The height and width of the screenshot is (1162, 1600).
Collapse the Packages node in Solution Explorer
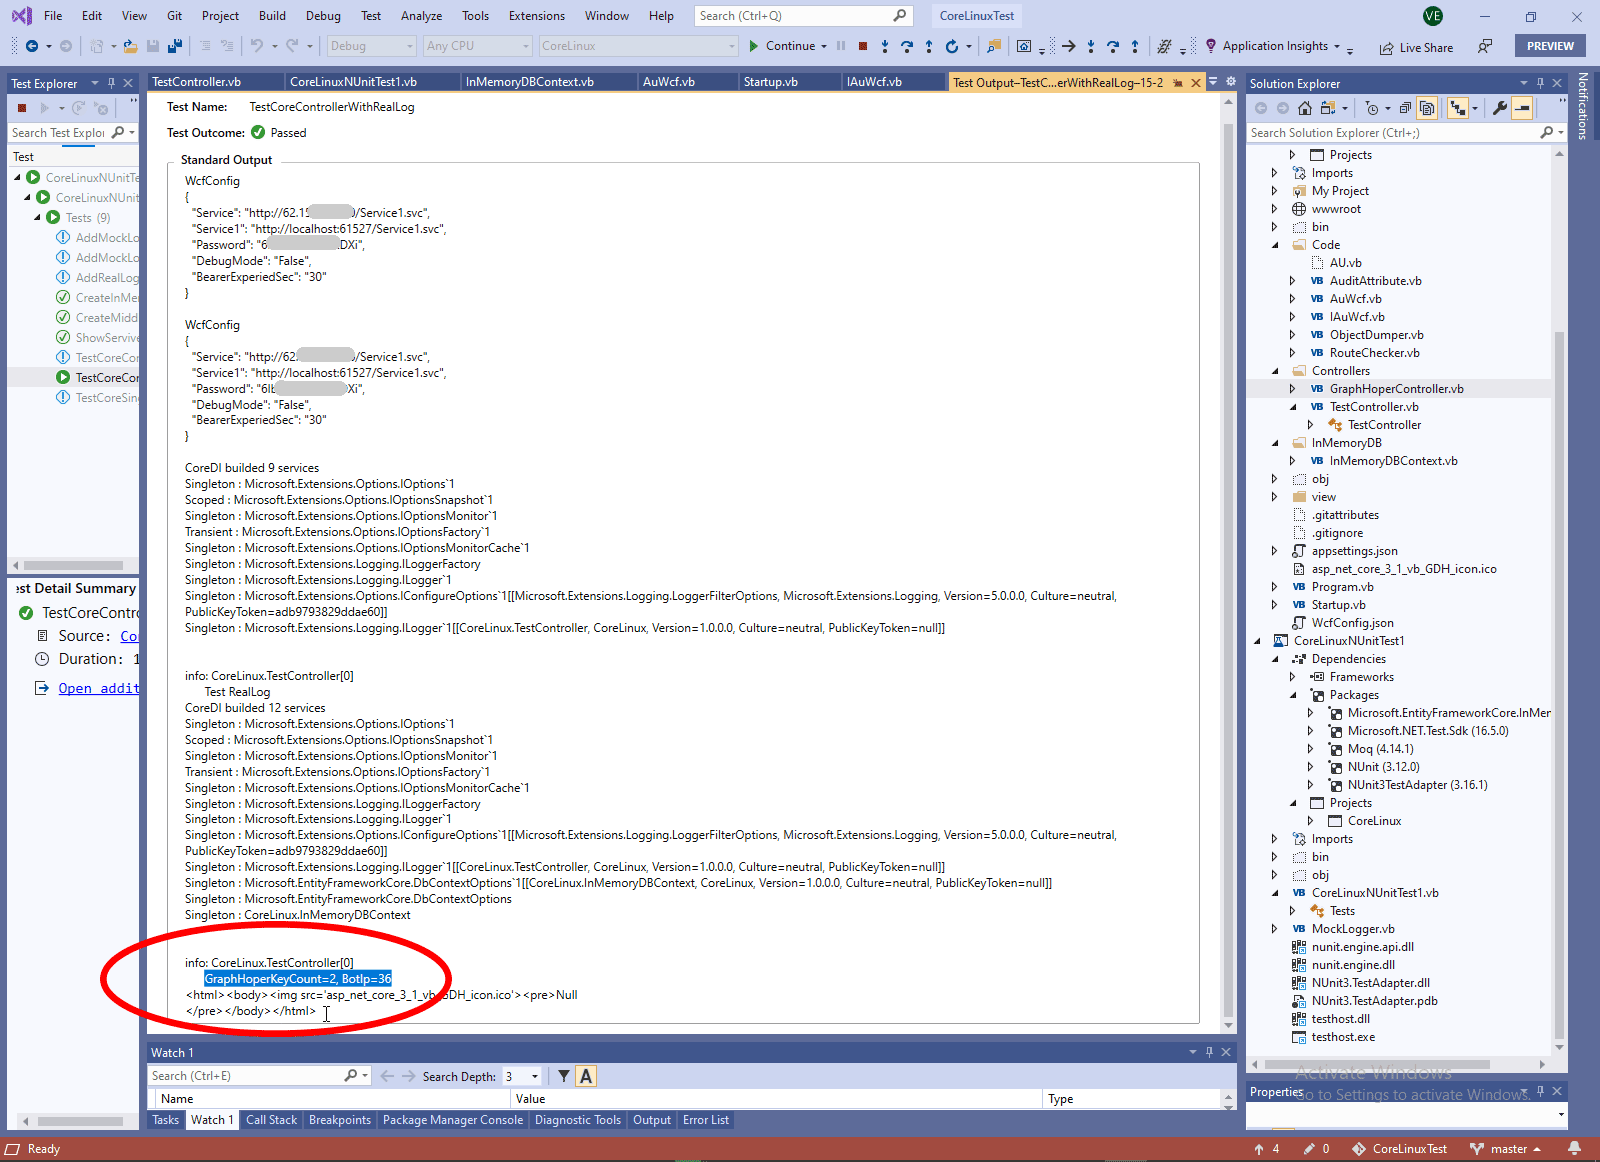[x=1293, y=695]
